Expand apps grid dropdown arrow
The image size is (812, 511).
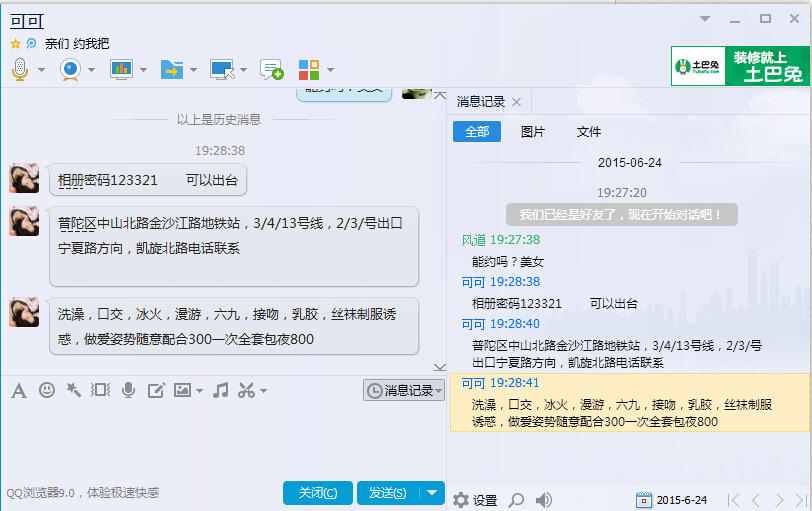(x=330, y=69)
